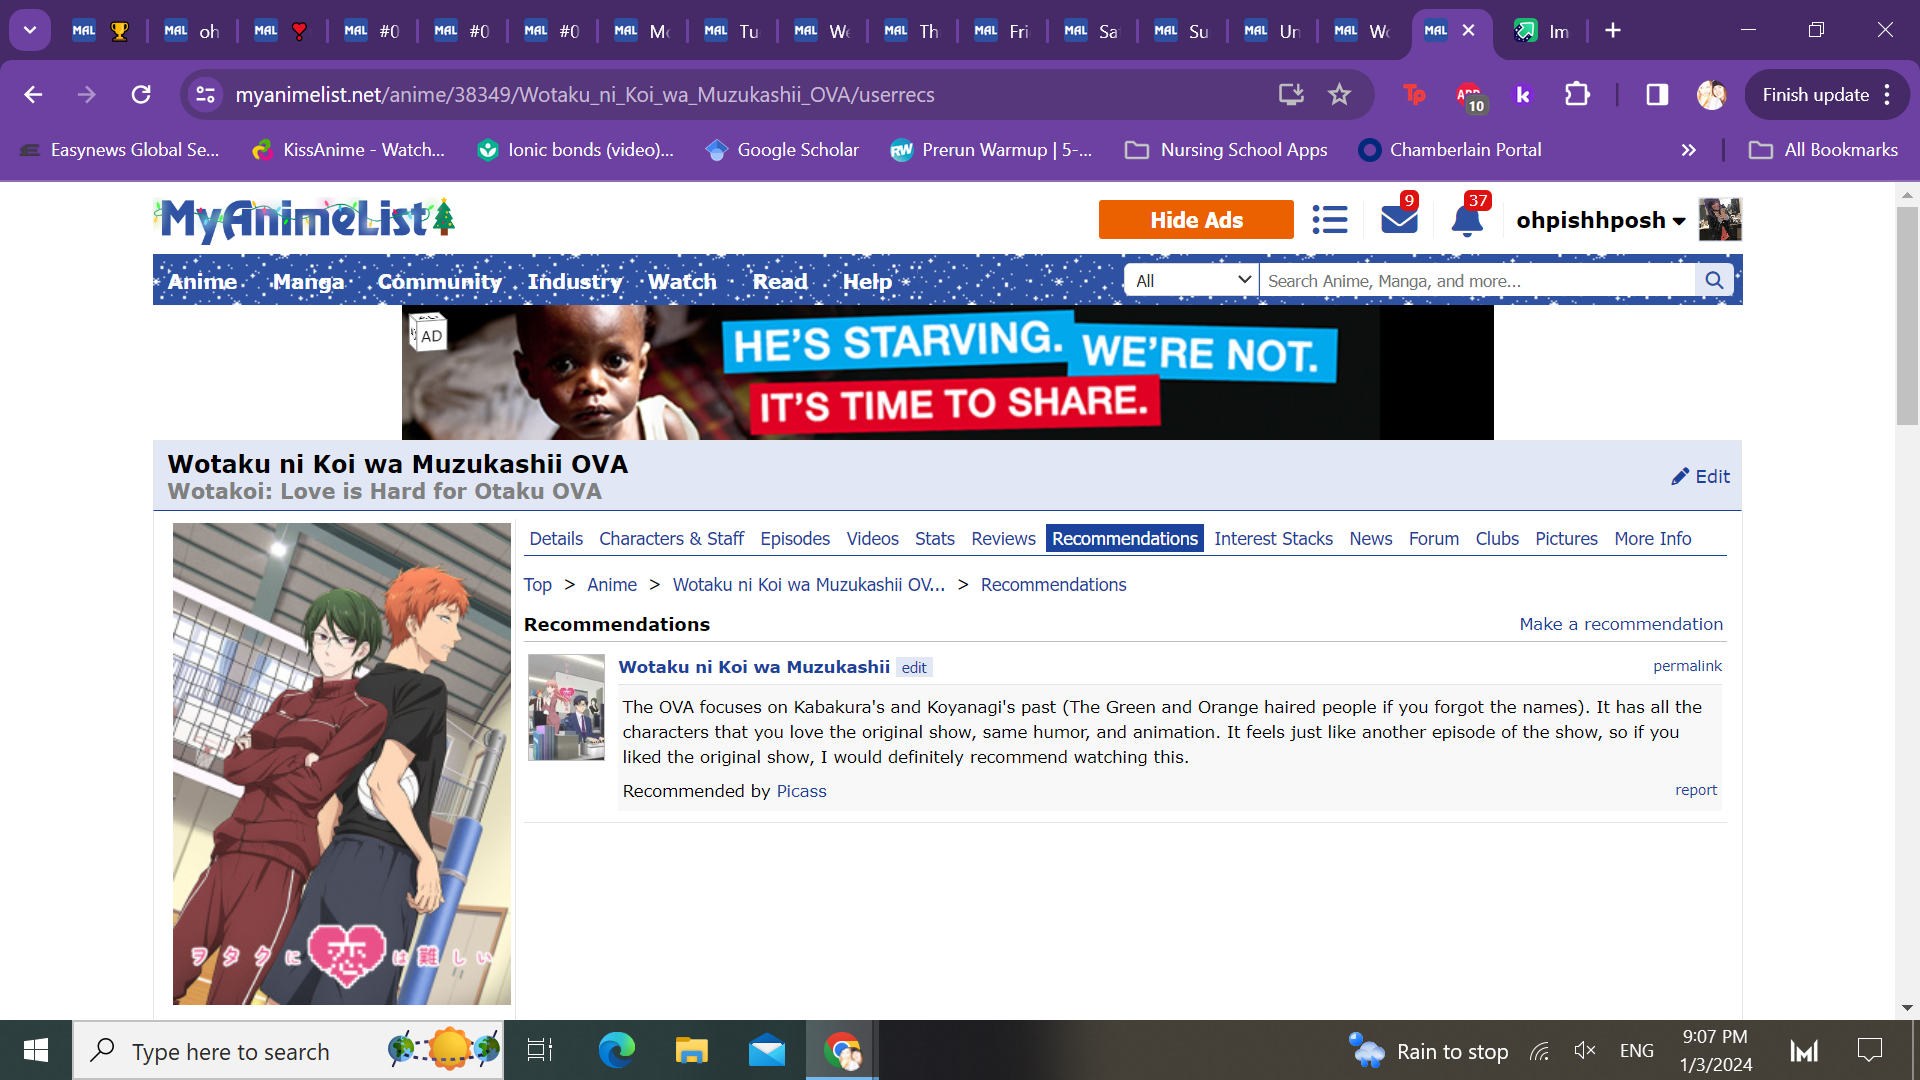1920x1080 pixels.
Task: Click the recommended anime thumbnail
Action: [x=566, y=707]
